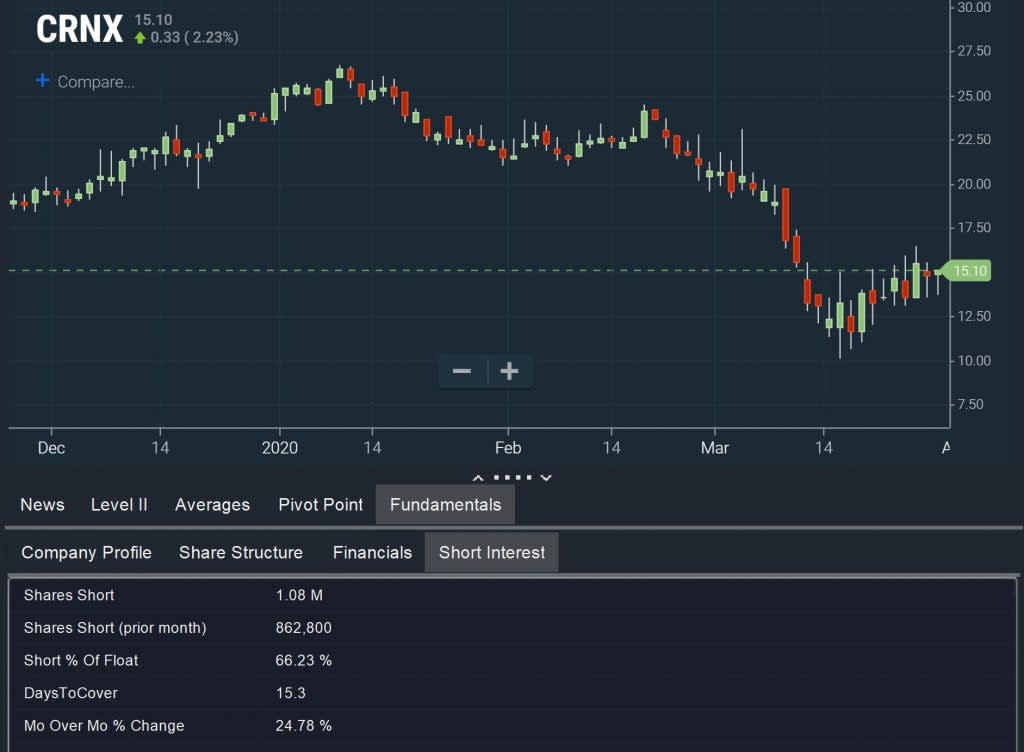Click the blue plus icon next to Compare

[x=42, y=81]
